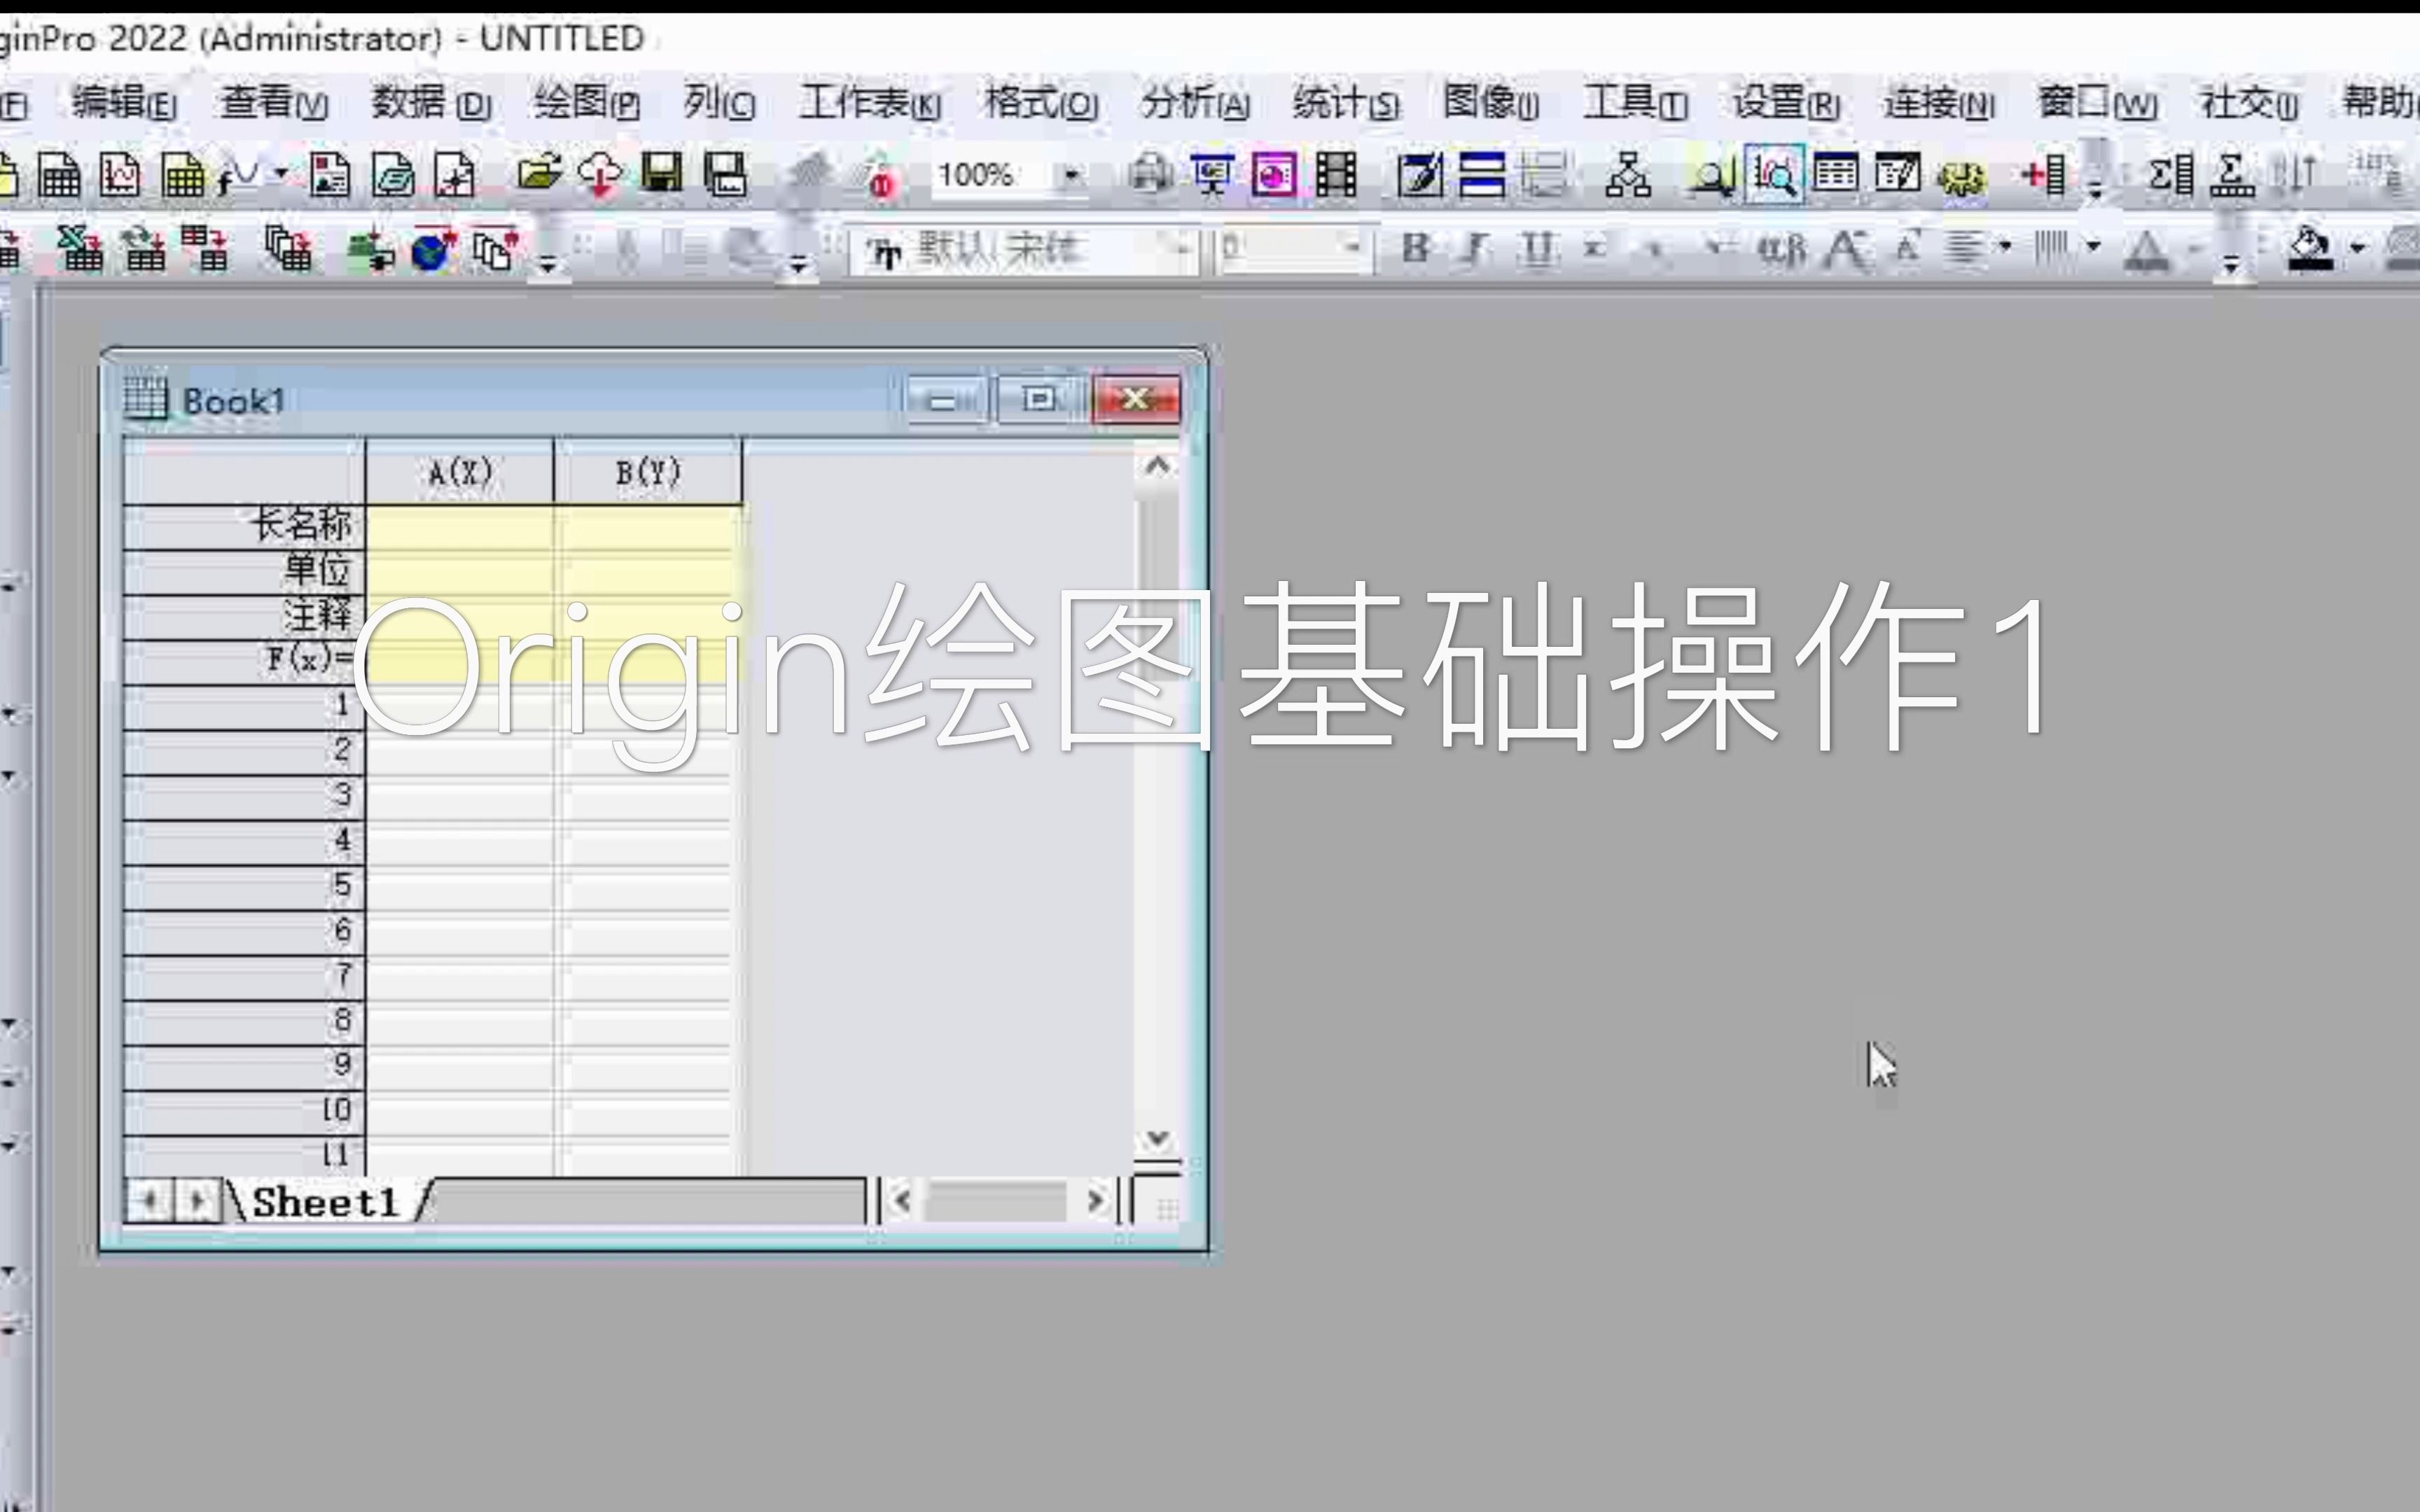Screen dimensions: 2420x1512
Task: Toggle bold formatting
Action: pos(1414,247)
